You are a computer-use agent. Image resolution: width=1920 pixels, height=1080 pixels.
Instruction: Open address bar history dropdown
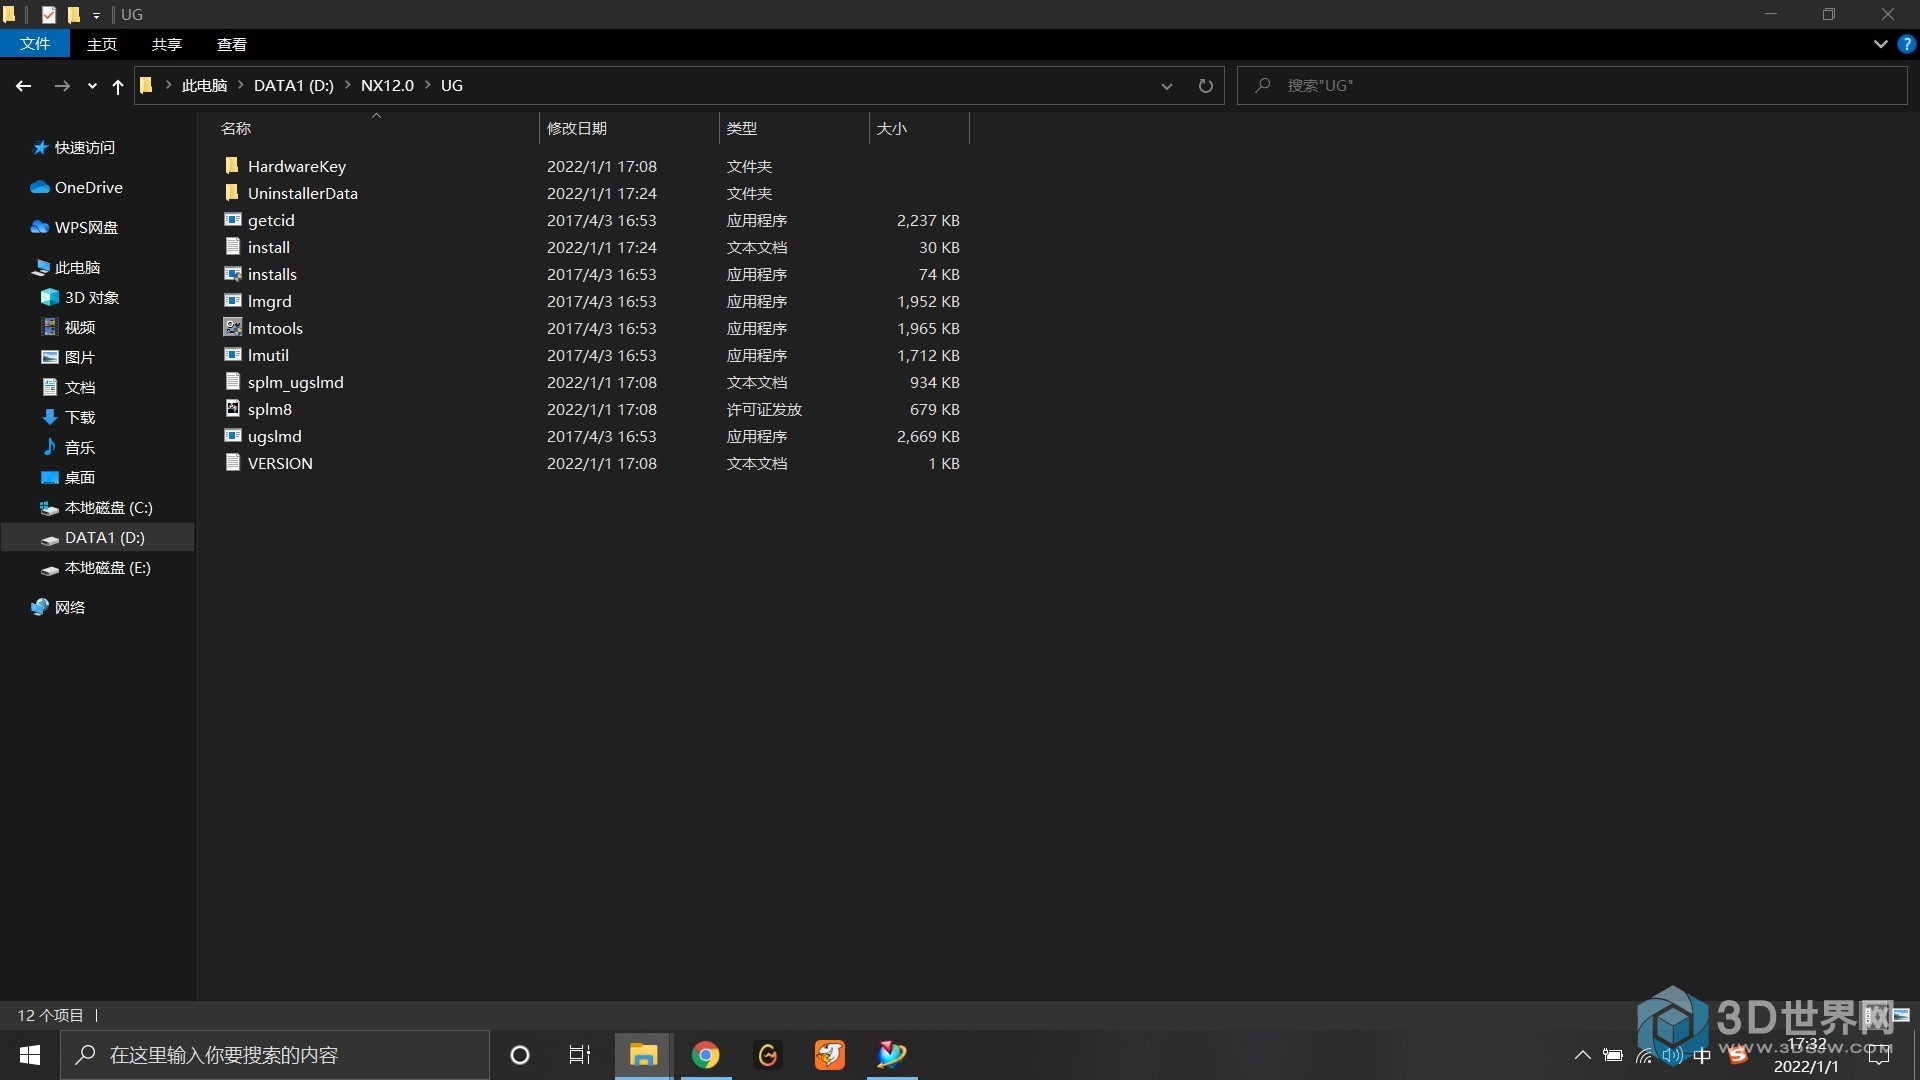coord(1166,86)
